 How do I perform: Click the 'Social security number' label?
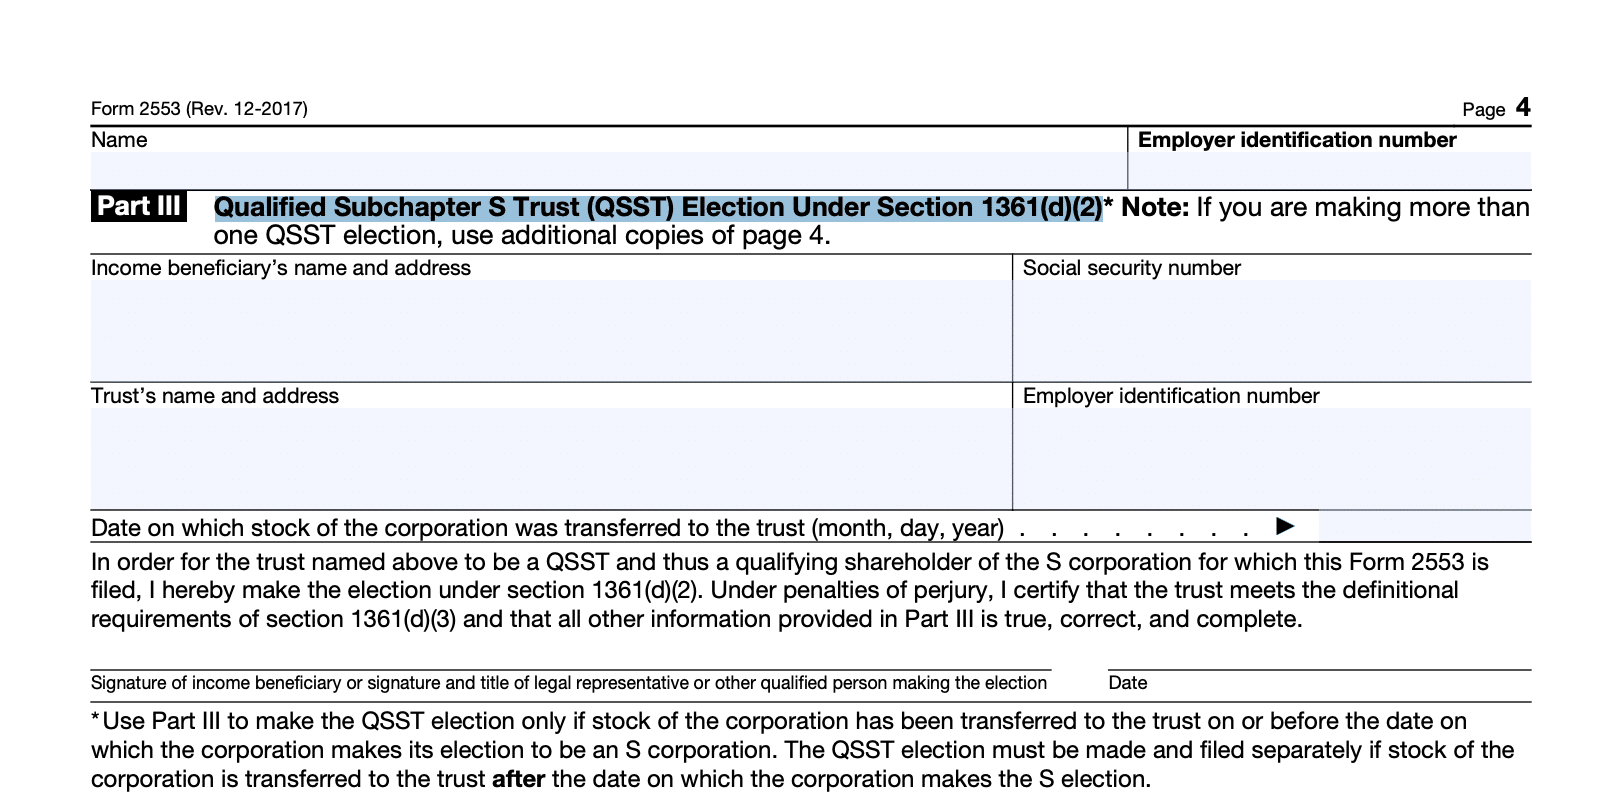[x=1132, y=268]
